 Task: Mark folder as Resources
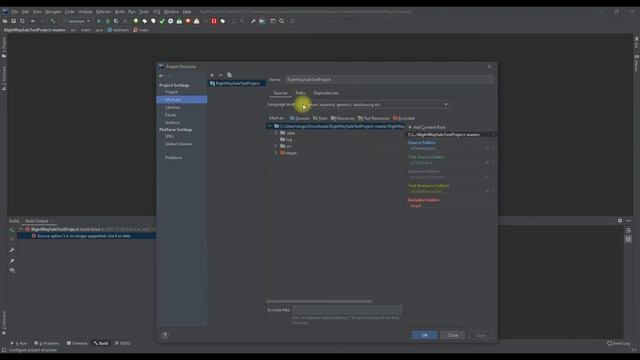[342, 118]
